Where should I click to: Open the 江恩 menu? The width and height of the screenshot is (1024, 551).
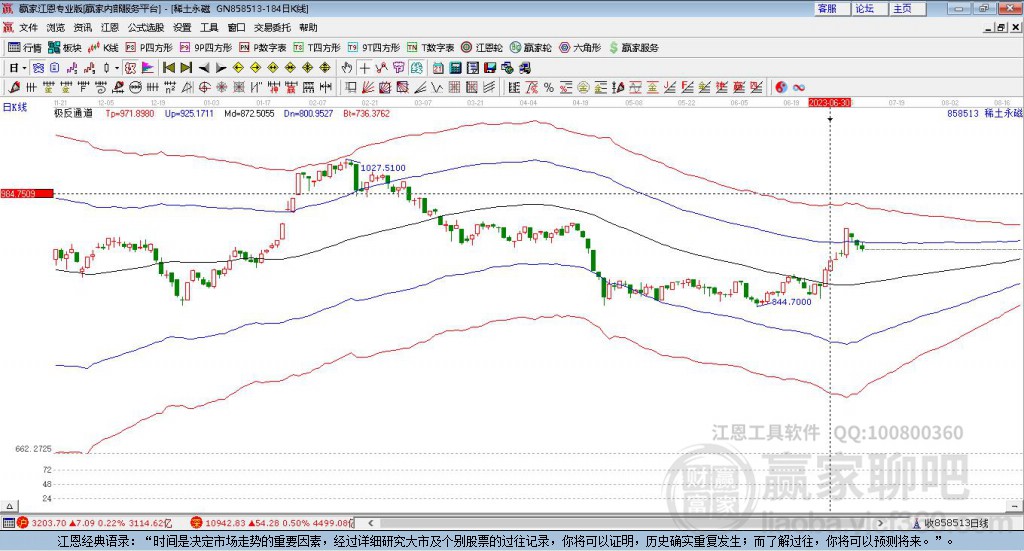coord(110,27)
